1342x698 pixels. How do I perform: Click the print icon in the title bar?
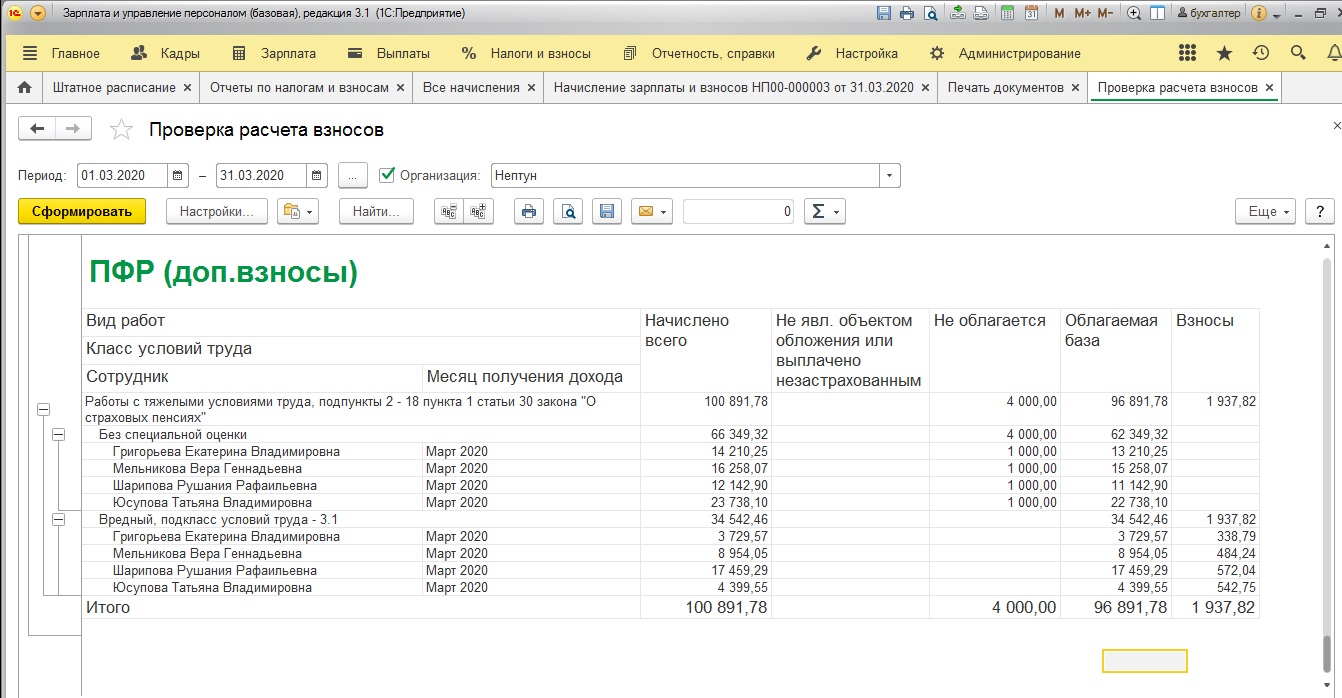click(907, 13)
